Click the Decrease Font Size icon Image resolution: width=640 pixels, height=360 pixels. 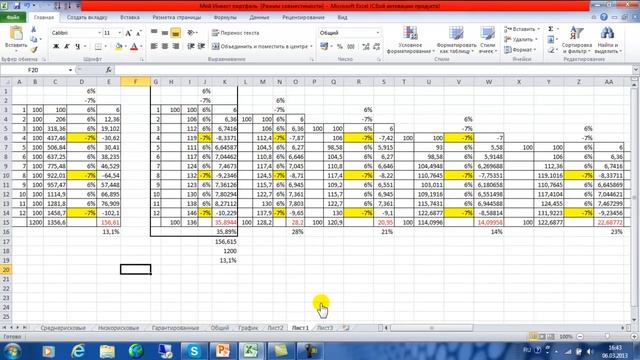[x=139, y=33]
